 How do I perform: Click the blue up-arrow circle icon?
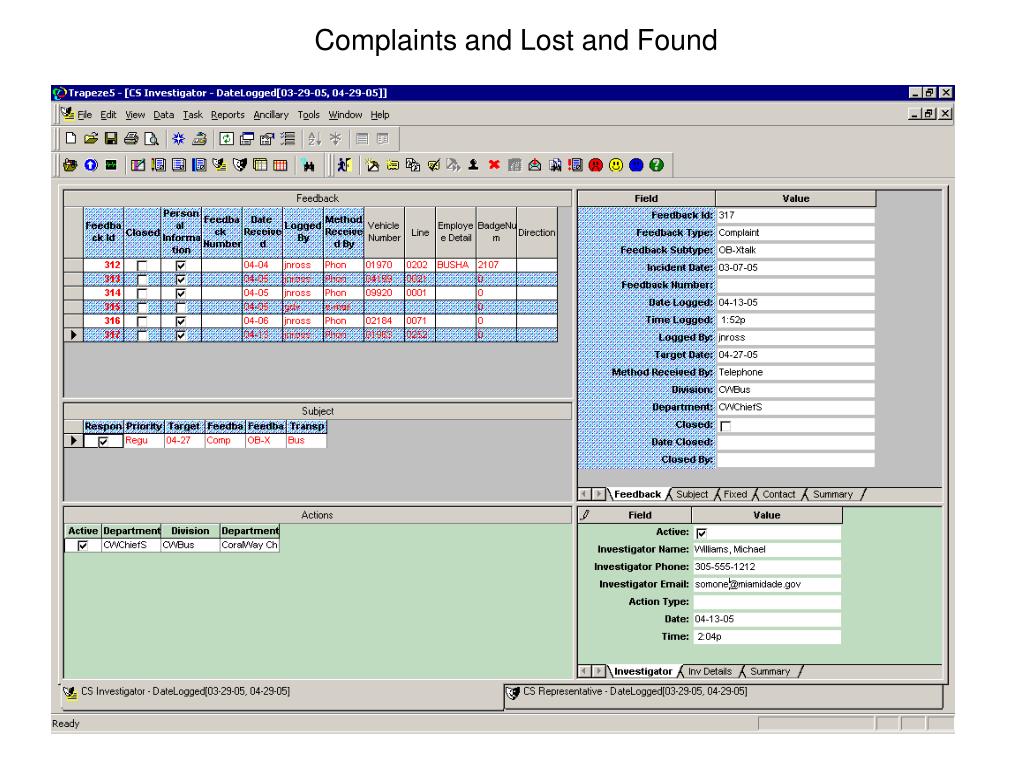click(x=91, y=165)
